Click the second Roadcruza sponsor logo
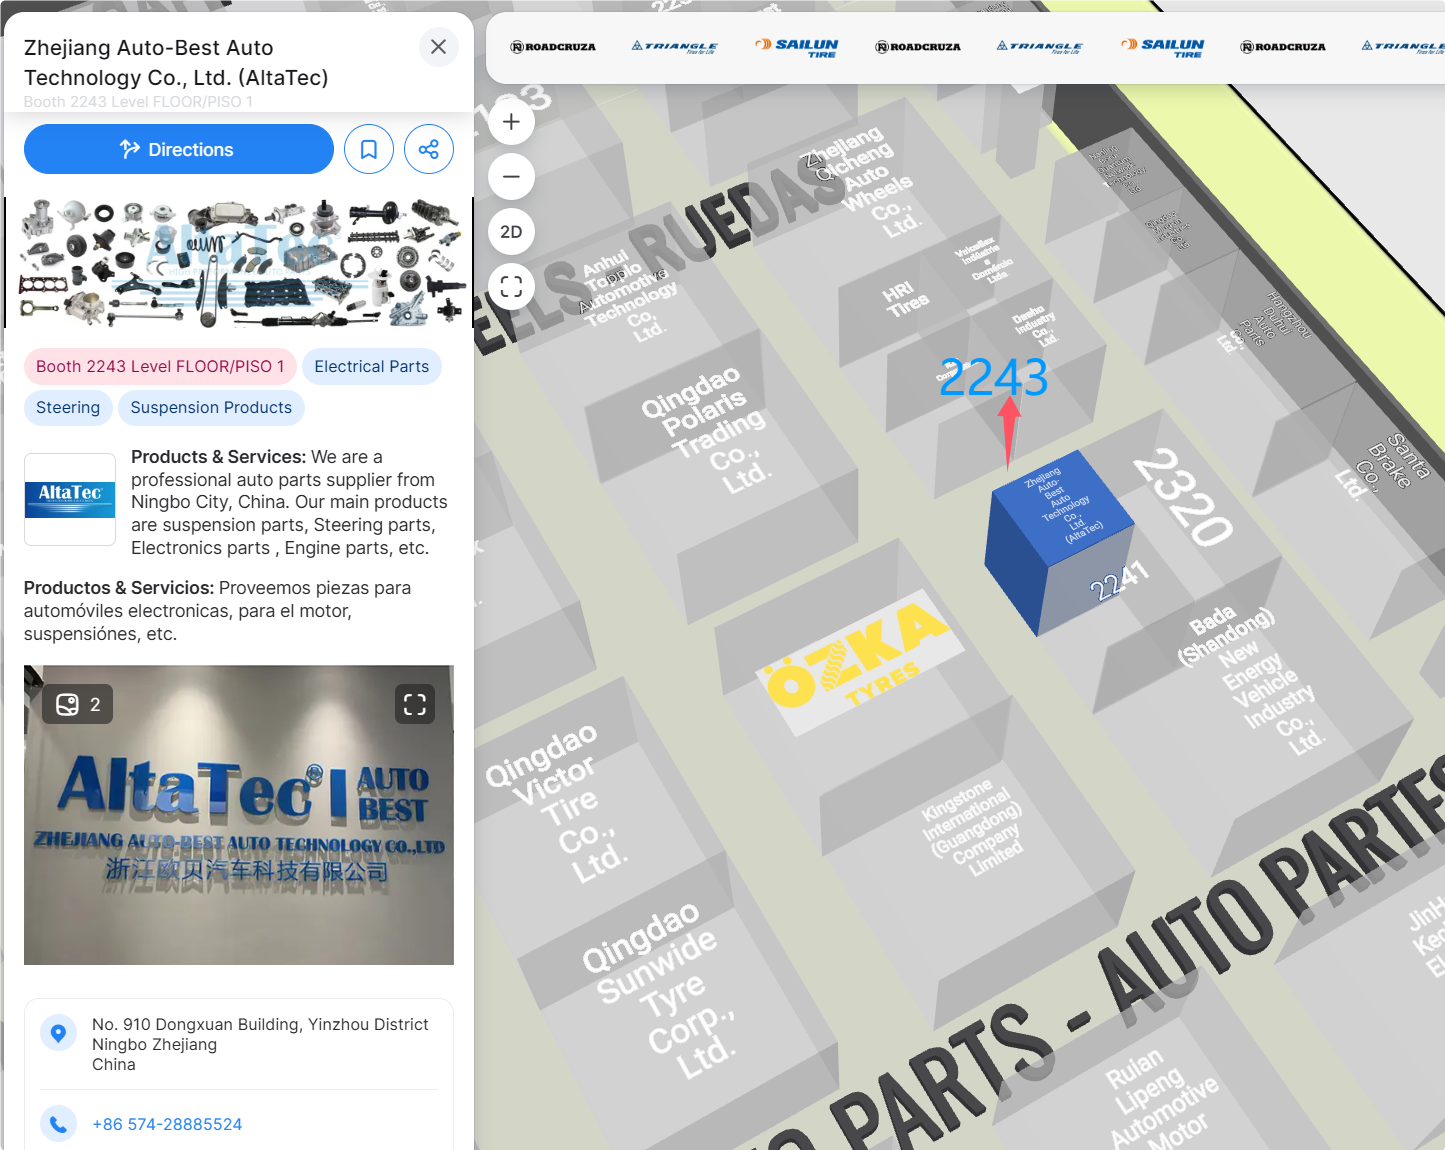 (x=918, y=47)
